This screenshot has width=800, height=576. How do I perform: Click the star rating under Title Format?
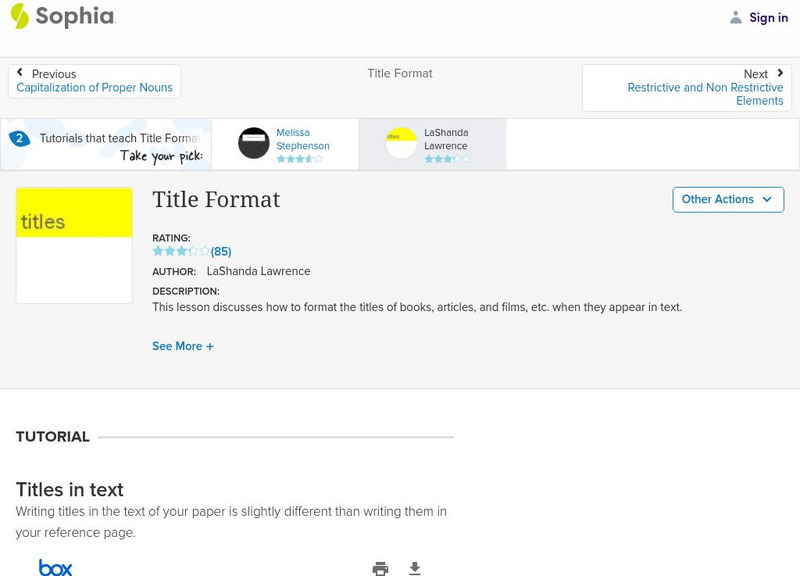181,252
